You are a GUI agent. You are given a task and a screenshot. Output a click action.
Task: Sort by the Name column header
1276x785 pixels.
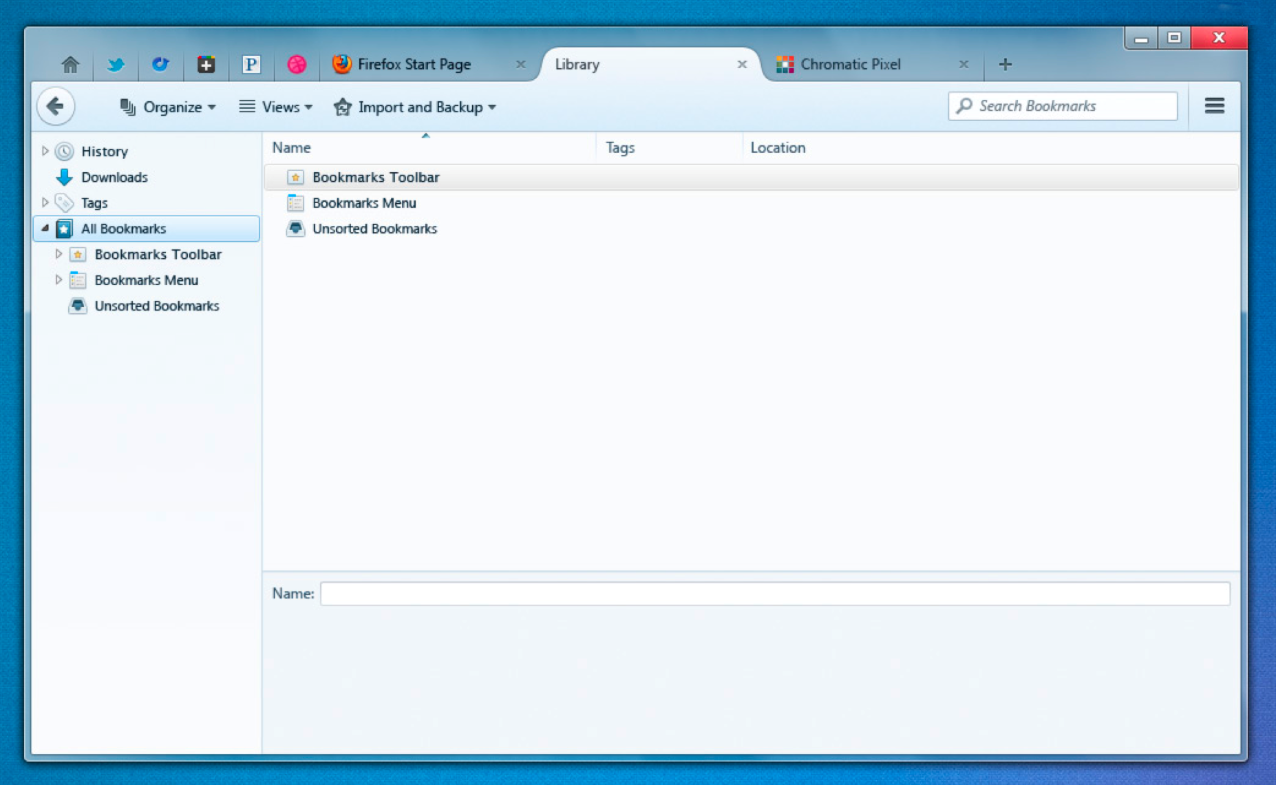[430, 147]
